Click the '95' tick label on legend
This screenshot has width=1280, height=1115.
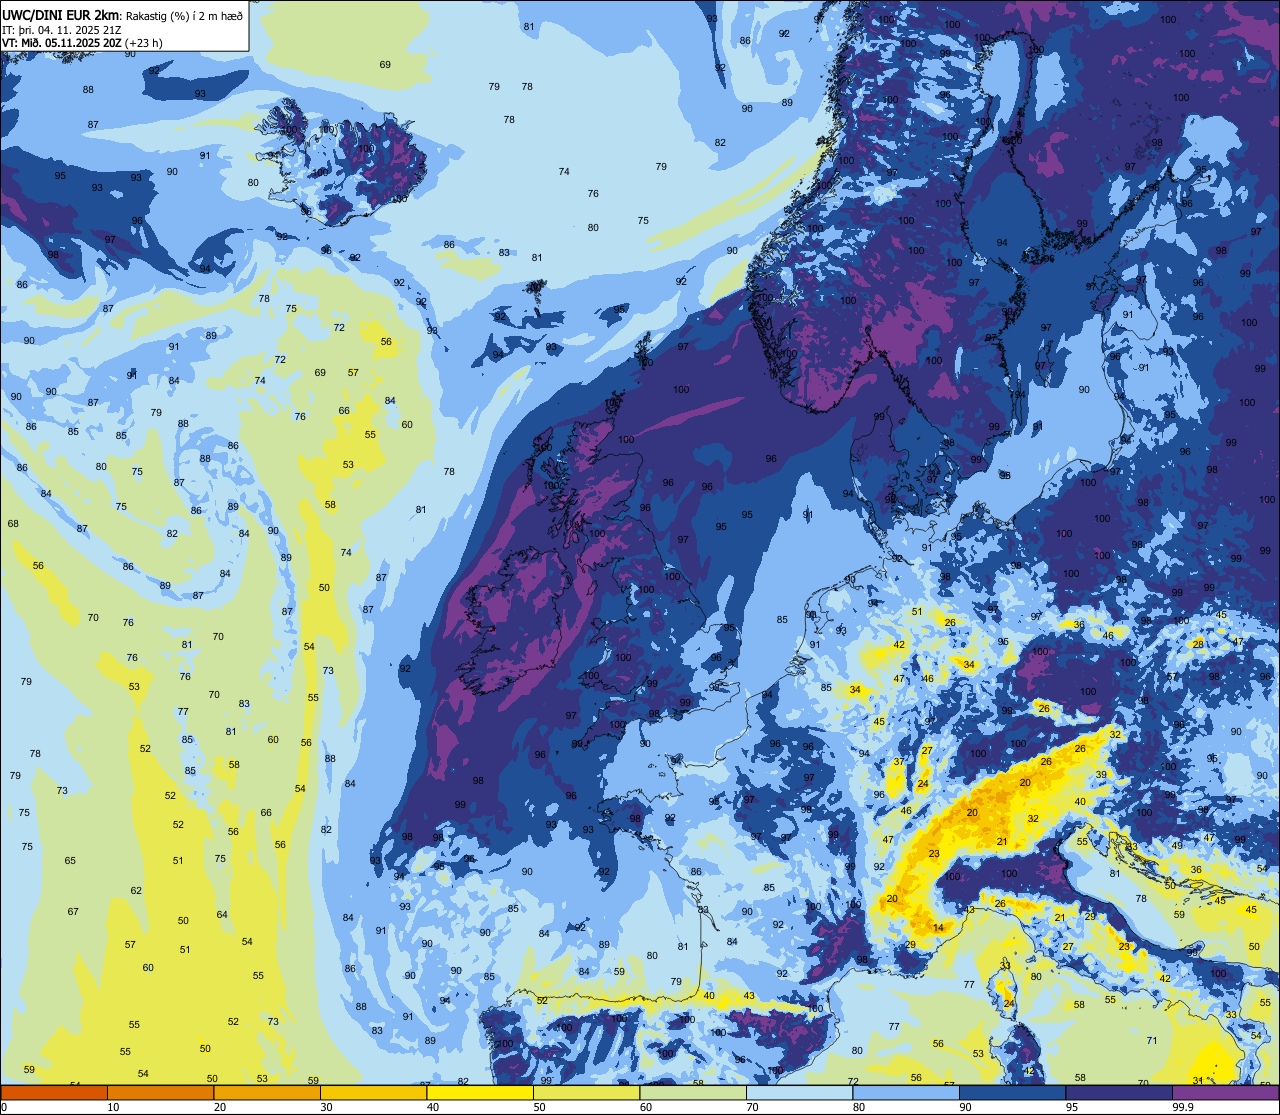[x=1072, y=1107]
